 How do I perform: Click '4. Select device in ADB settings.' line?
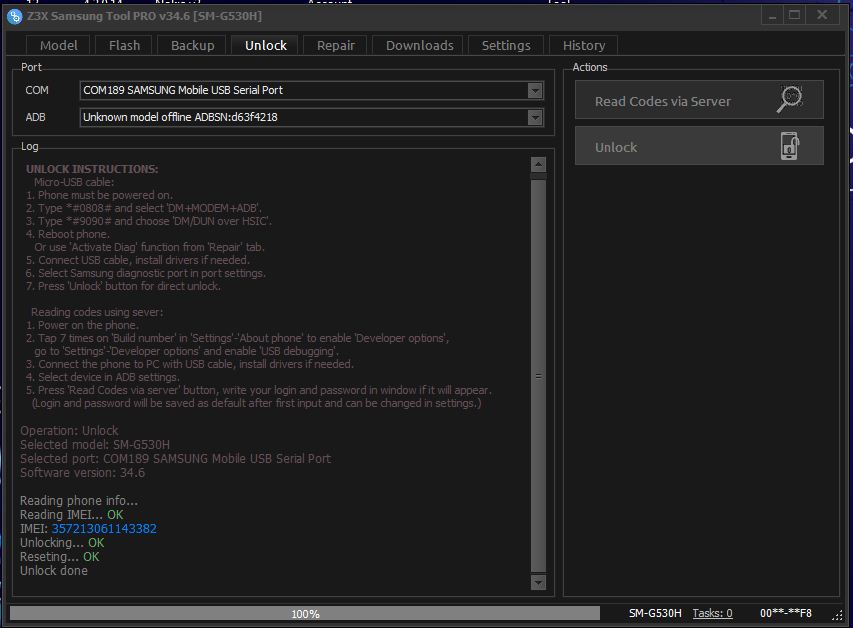[x=102, y=377]
